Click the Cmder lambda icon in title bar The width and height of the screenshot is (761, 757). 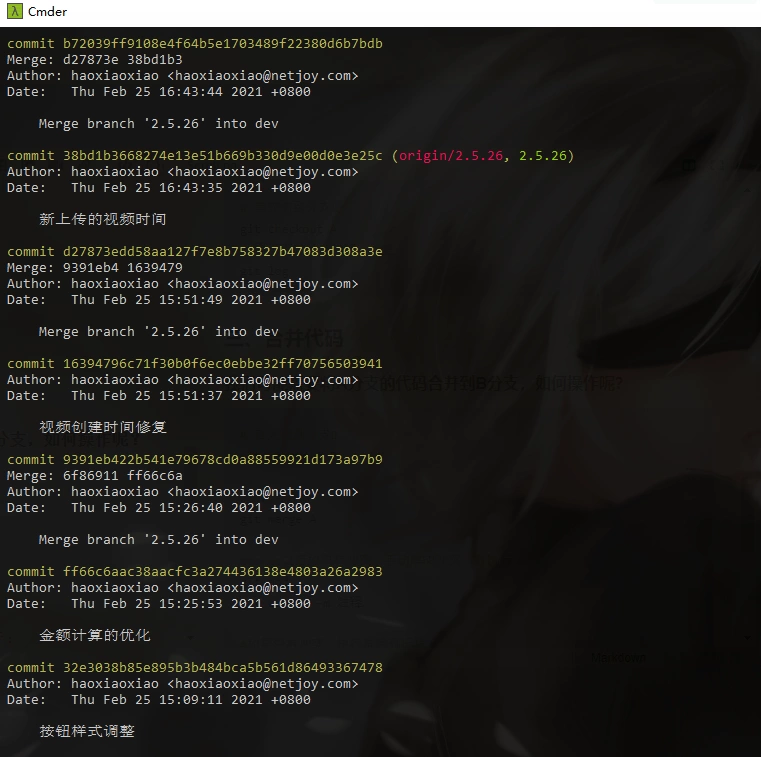(x=15, y=11)
